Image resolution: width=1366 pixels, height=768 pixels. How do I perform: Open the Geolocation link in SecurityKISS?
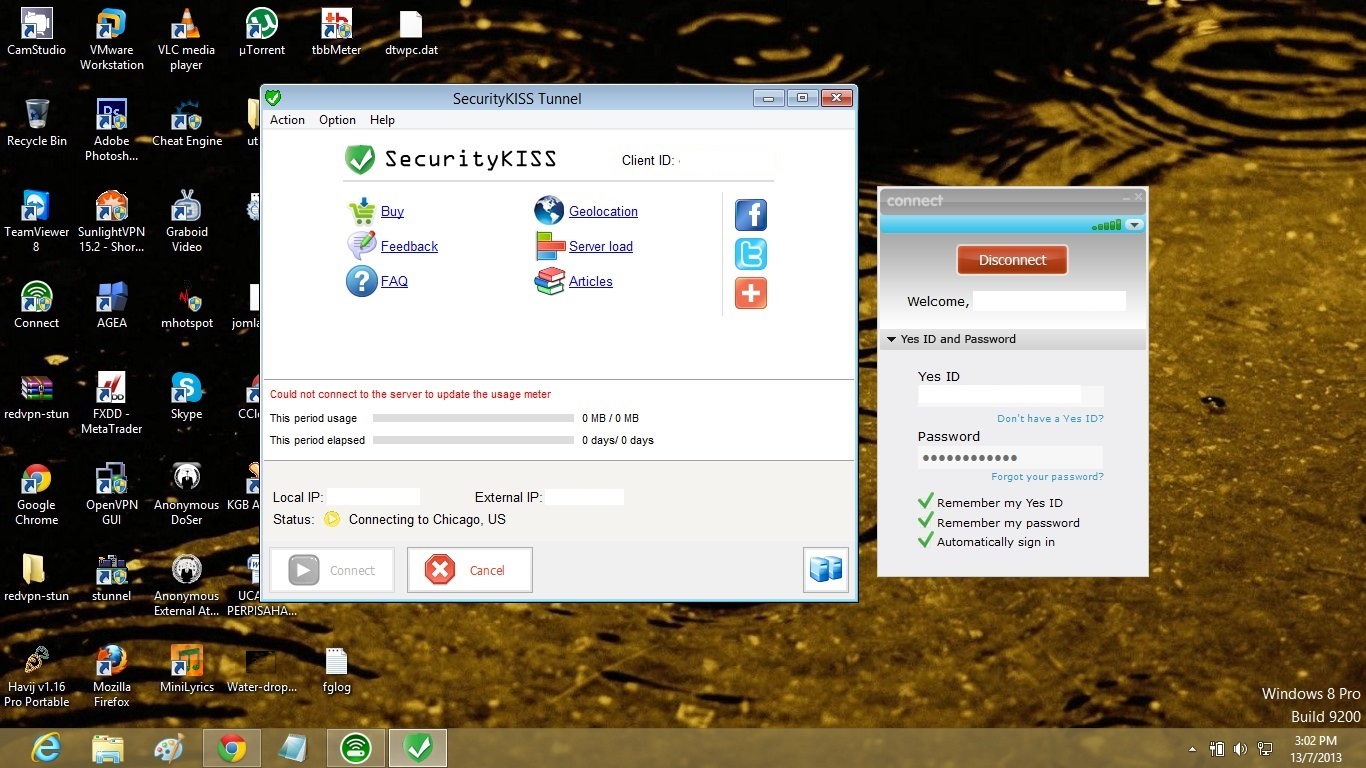click(603, 211)
